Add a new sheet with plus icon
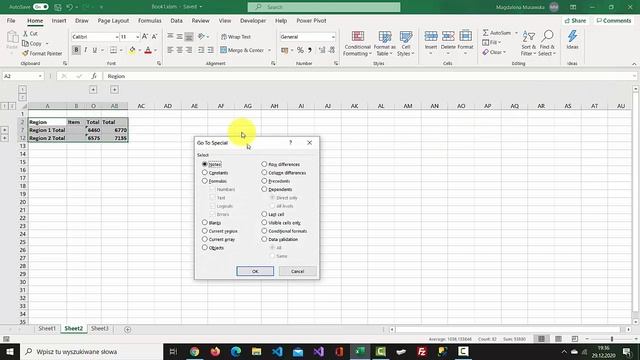The height and width of the screenshot is (360, 640). (127, 329)
